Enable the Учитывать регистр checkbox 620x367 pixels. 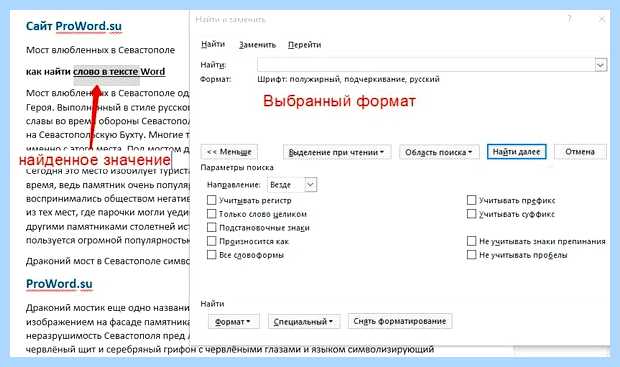tap(212, 200)
